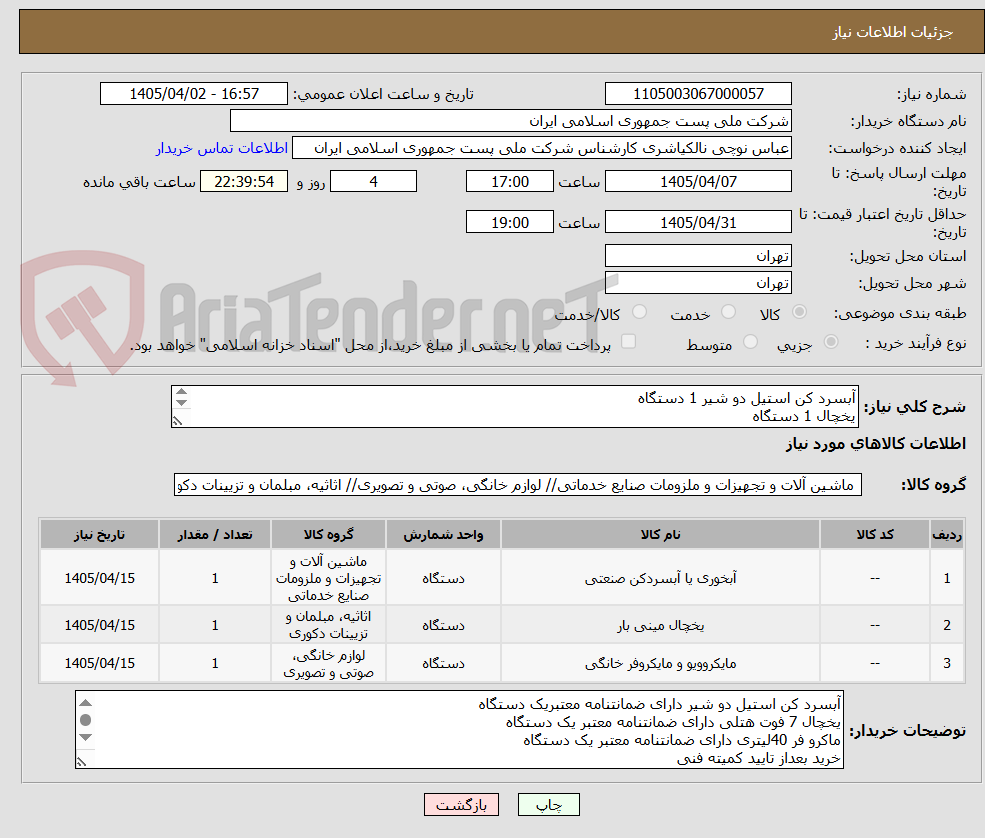985x838 pixels.
Task: Click the validity time field 19:00
Action: coord(509,222)
